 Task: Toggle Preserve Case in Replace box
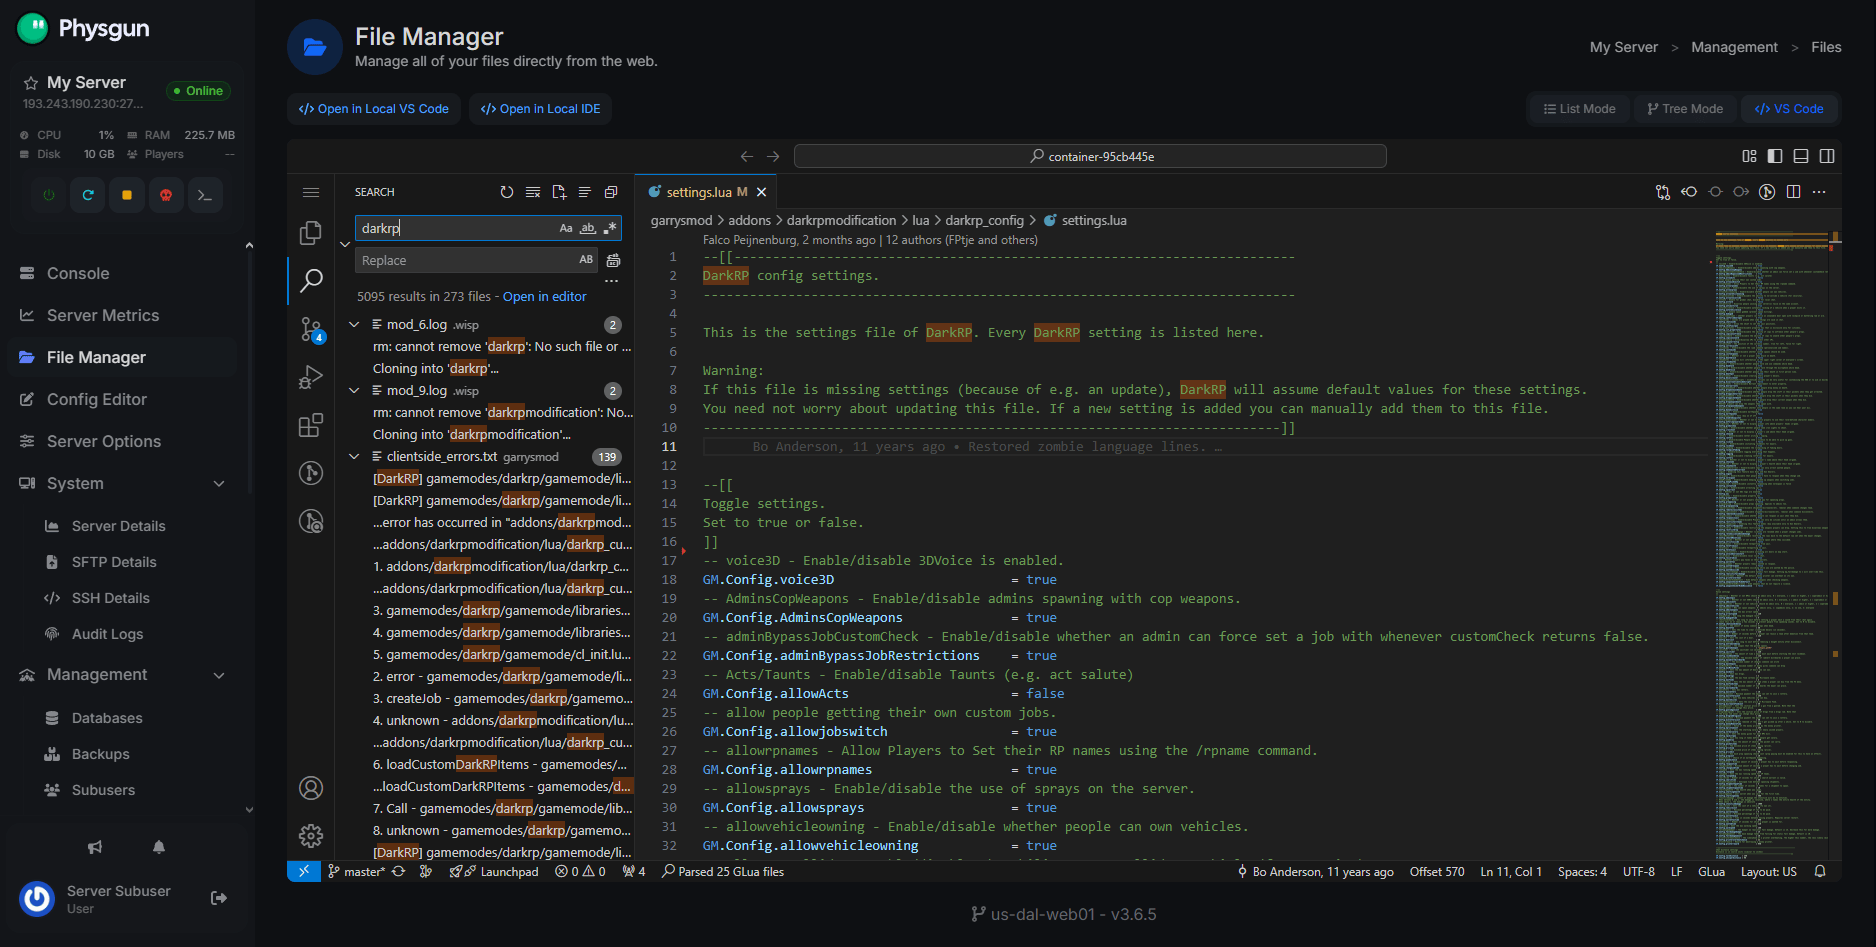[x=586, y=260]
